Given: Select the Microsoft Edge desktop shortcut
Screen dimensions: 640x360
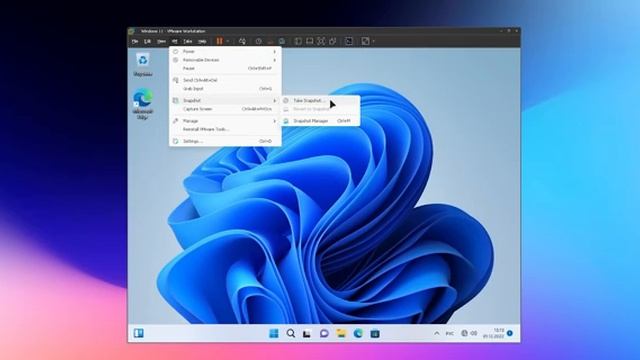Looking at the screenshot, I should pos(143,104).
